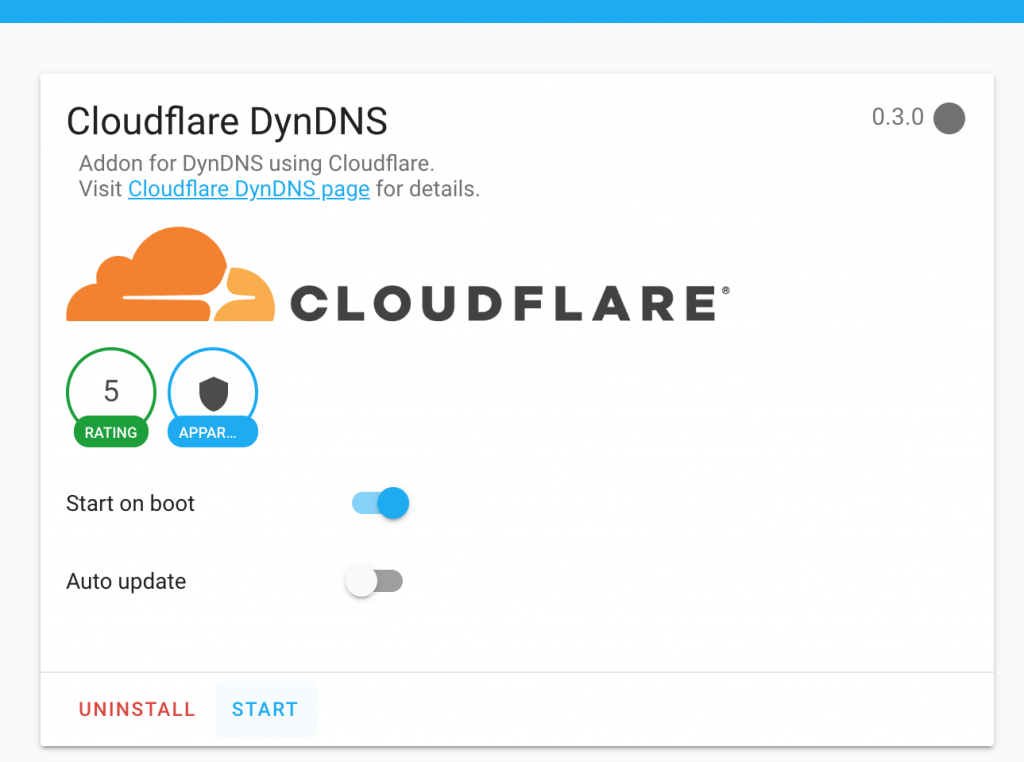The height and width of the screenshot is (762, 1024).
Task: Click the APPAR... label on the blue badge
Action: coord(212,432)
